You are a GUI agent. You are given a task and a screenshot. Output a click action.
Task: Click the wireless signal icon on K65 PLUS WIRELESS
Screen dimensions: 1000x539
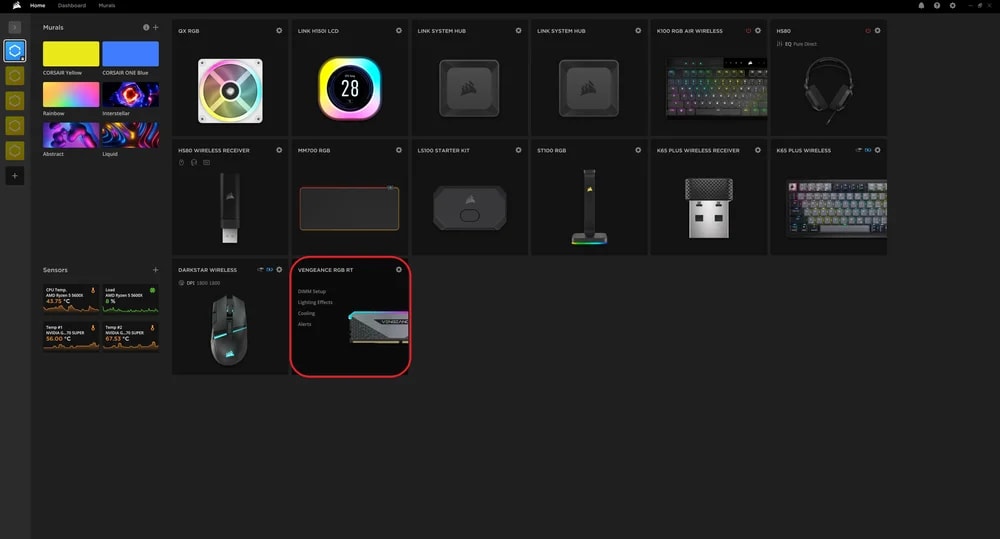(858, 150)
